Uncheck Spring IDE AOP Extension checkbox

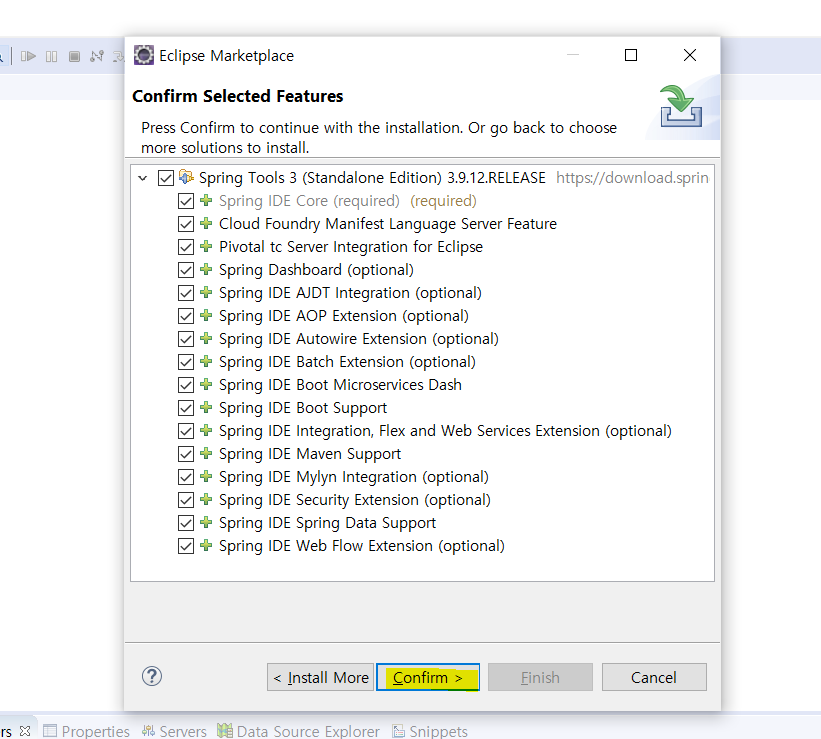[x=186, y=316]
